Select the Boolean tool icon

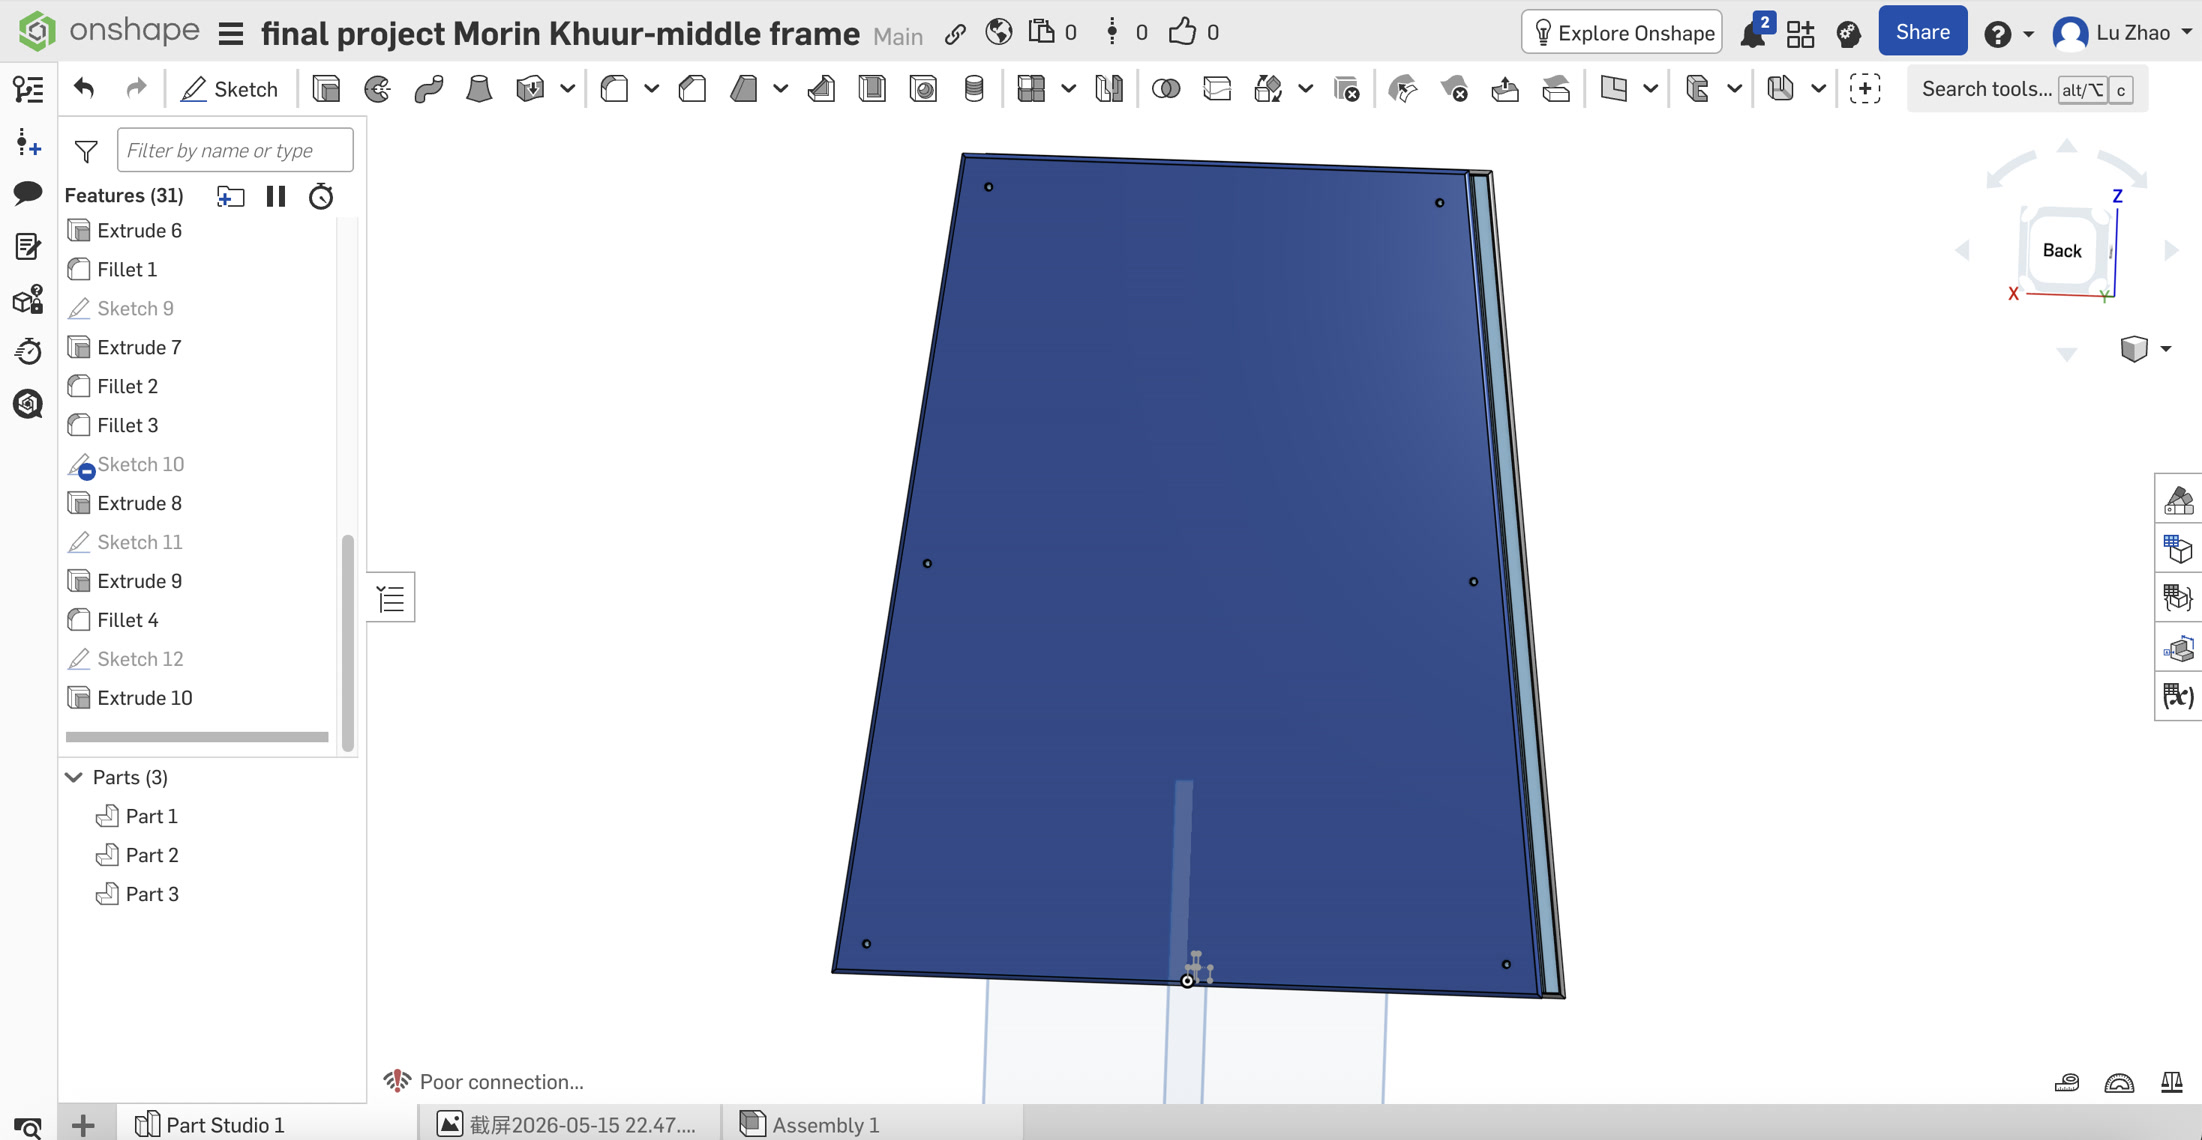pyautogui.click(x=1166, y=89)
